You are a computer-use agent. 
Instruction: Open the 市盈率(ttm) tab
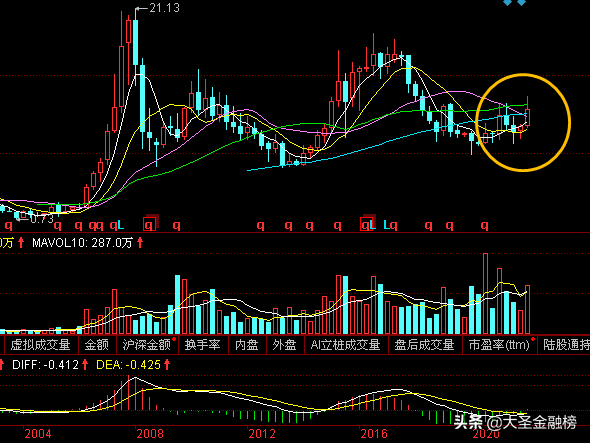click(x=499, y=345)
